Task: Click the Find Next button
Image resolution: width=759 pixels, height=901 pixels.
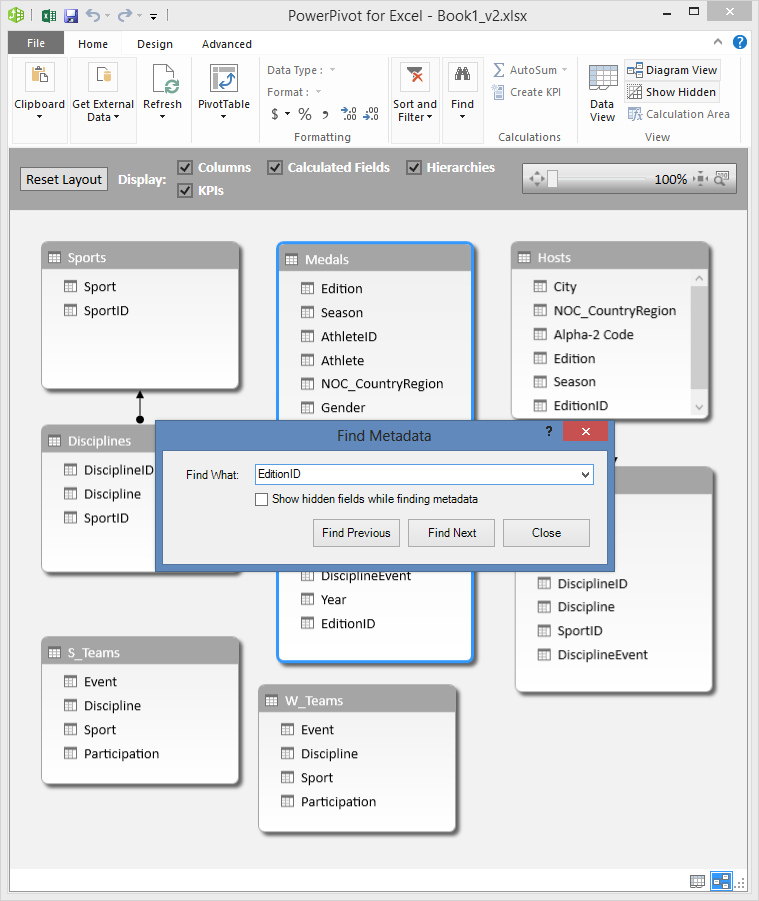Action: click(x=452, y=533)
